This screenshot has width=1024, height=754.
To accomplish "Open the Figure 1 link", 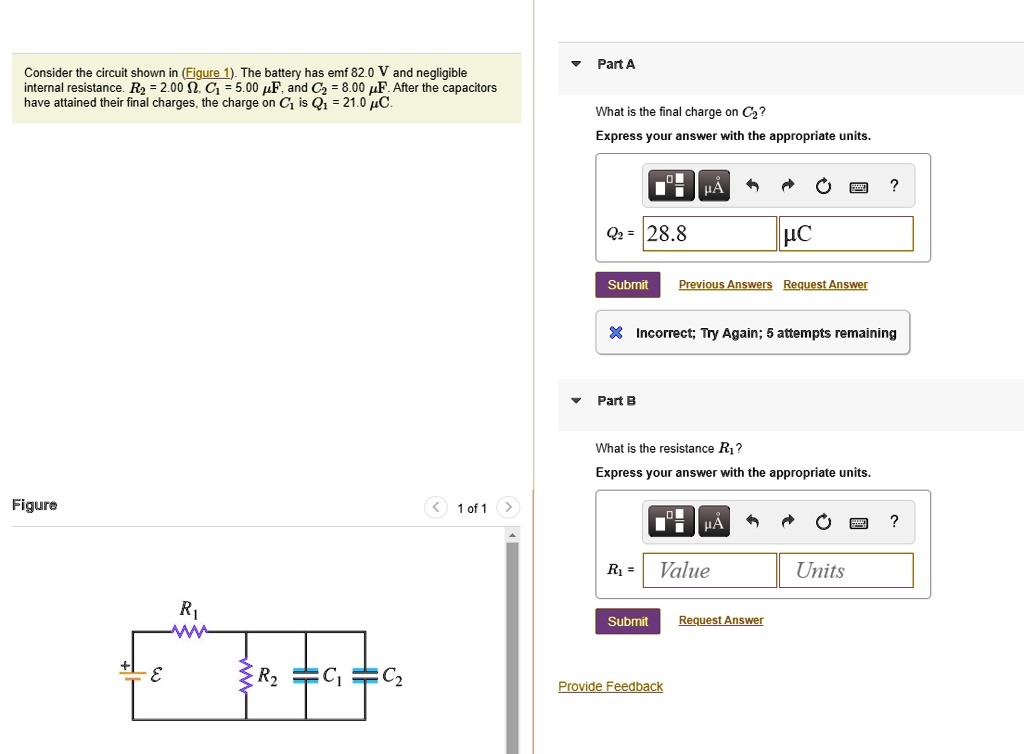I will (207, 72).
